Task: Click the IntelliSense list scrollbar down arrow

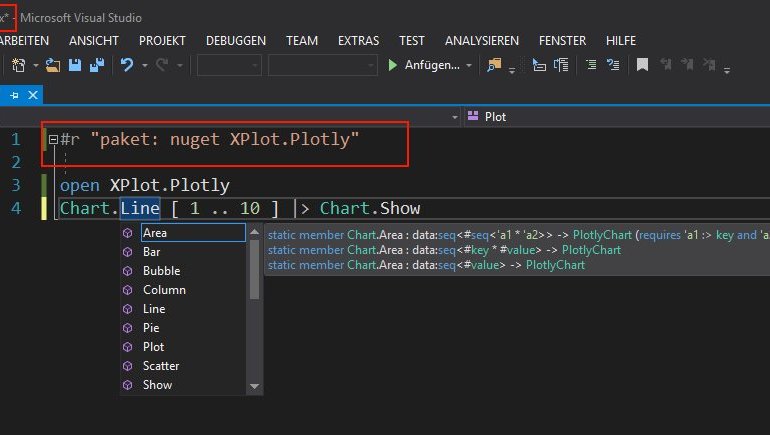Action: tap(254, 386)
